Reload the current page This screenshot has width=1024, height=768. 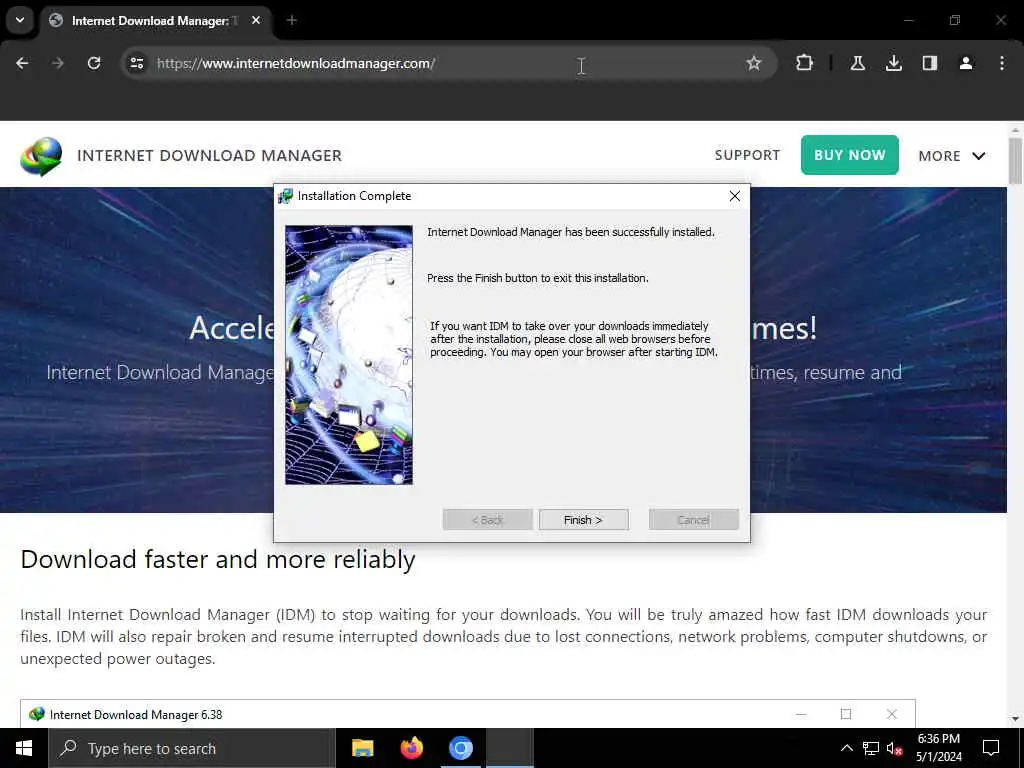coord(94,63)
